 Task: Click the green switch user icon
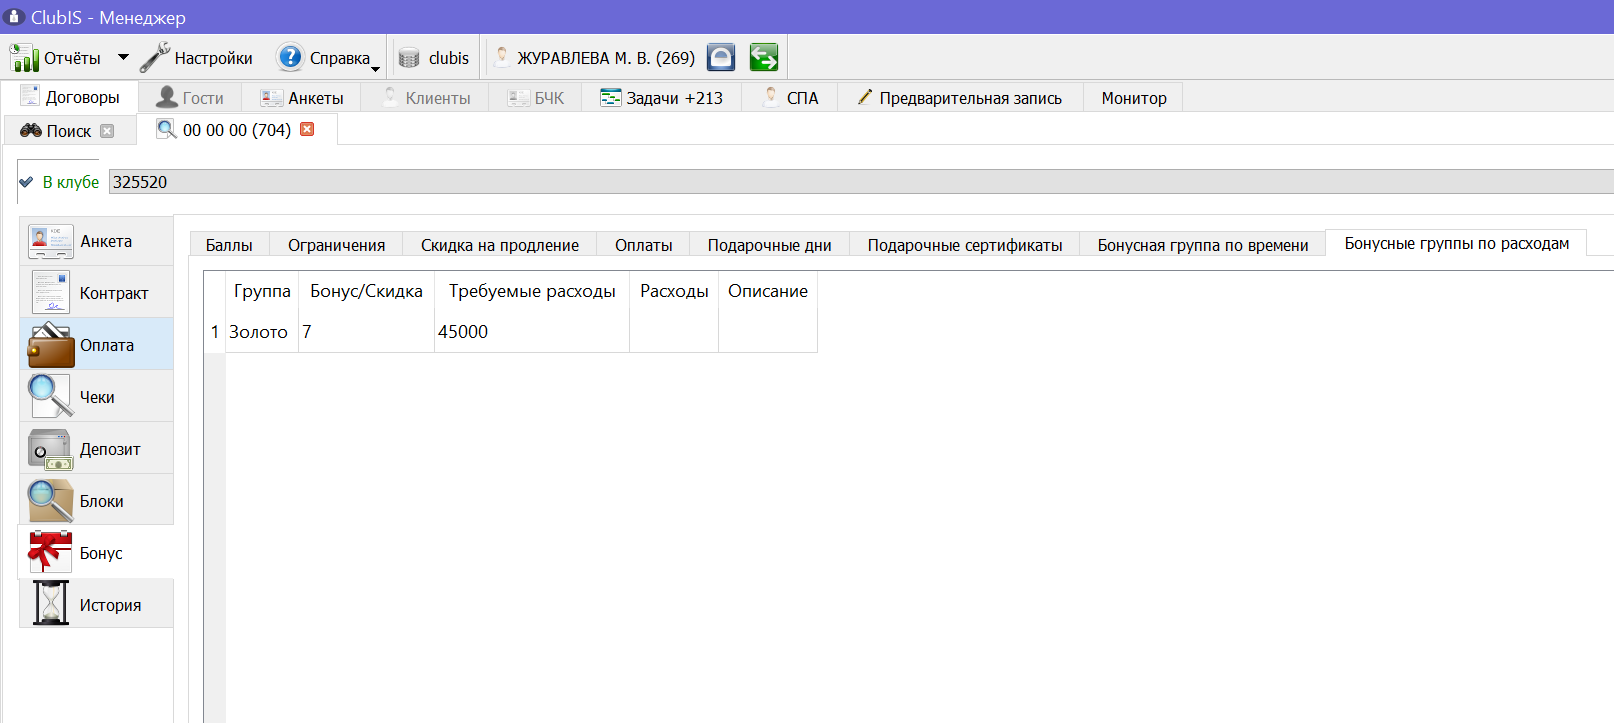(x=764, y=58)
